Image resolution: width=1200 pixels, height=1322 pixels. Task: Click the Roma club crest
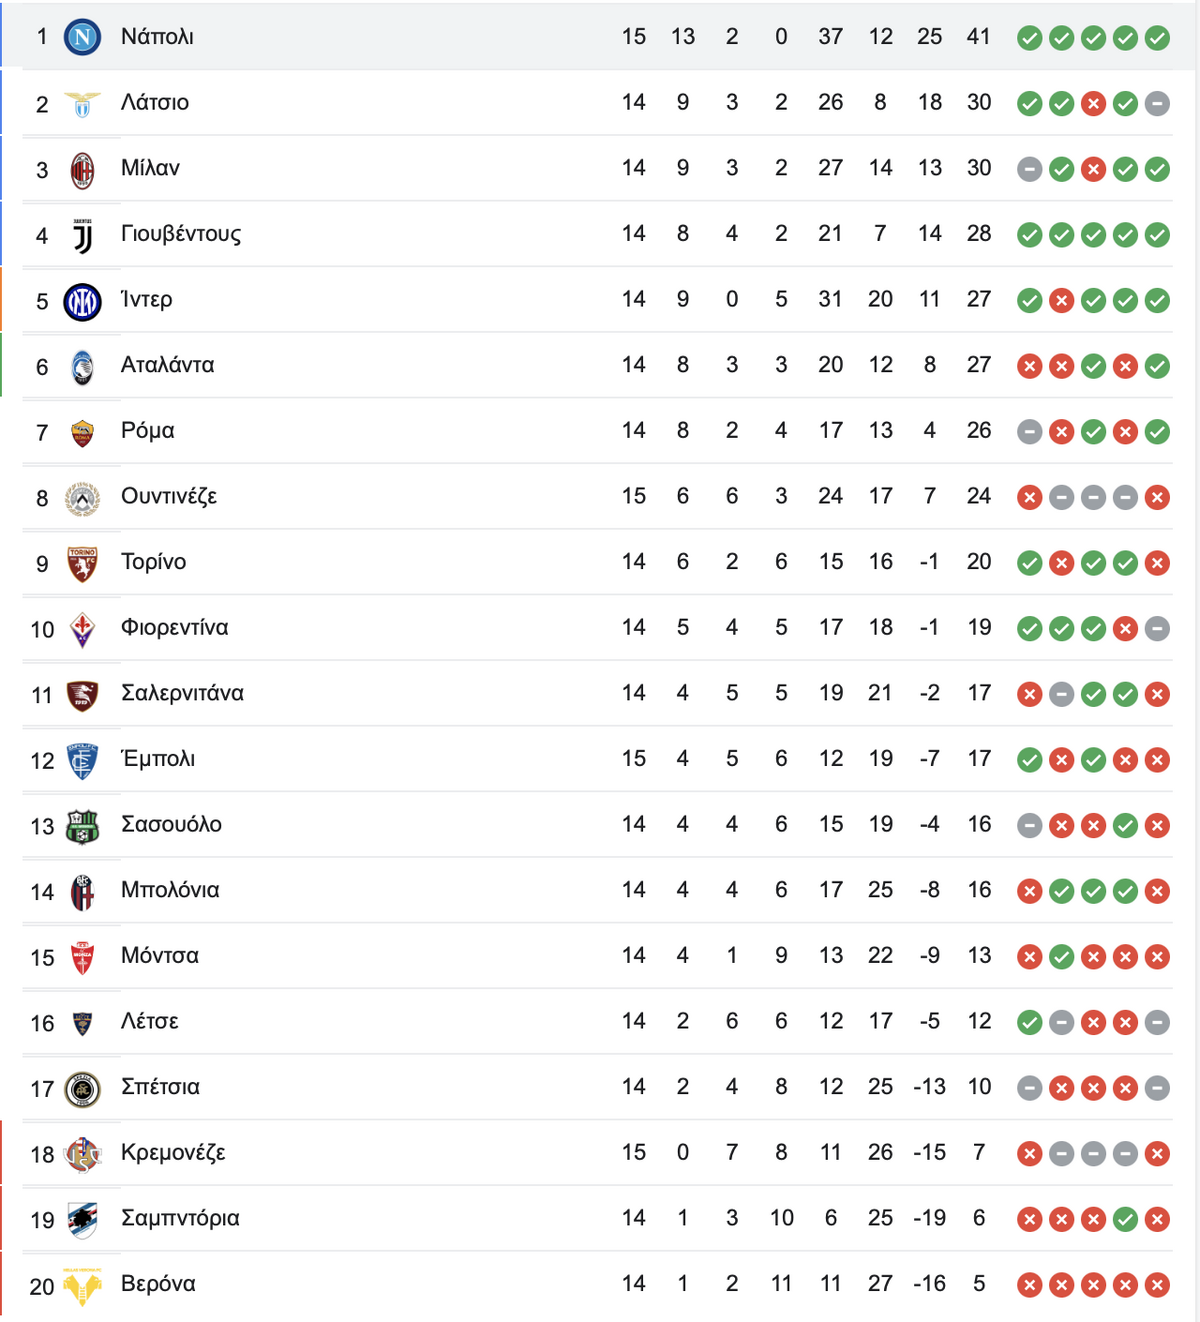[82, 432]
